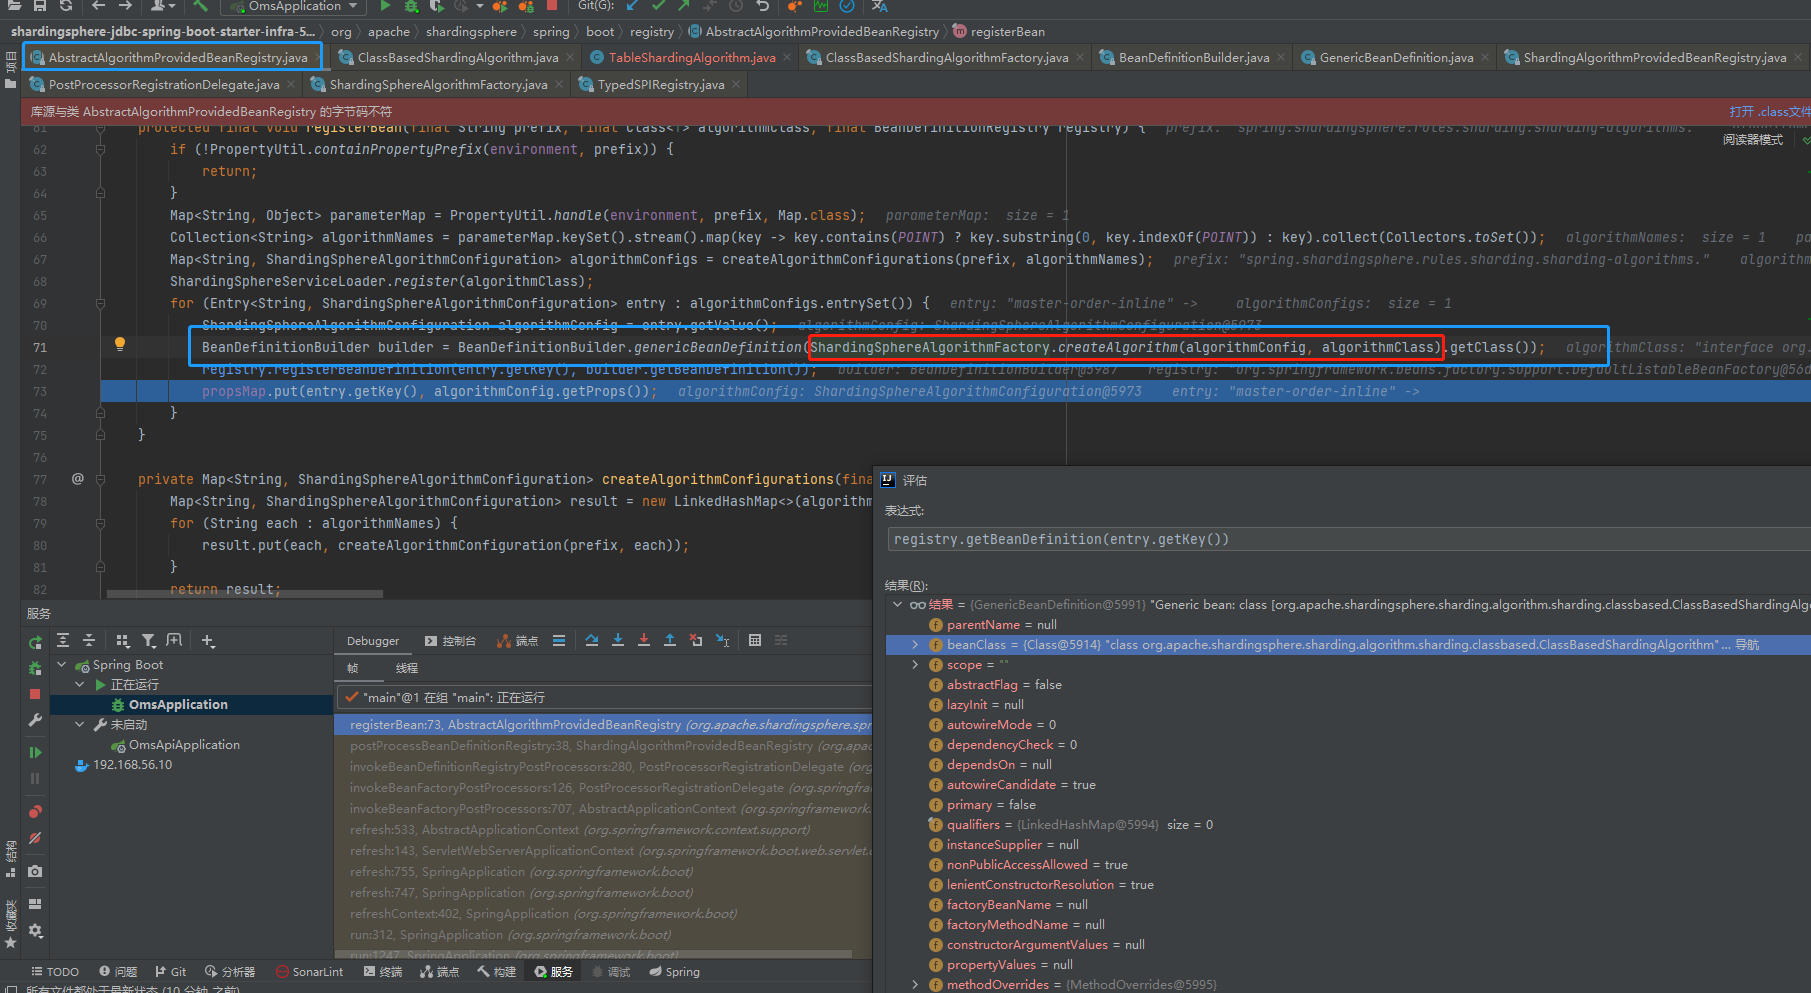
Task: Stop the running process with the red square in the top toolbar
Action: click(x=552, y=5)
